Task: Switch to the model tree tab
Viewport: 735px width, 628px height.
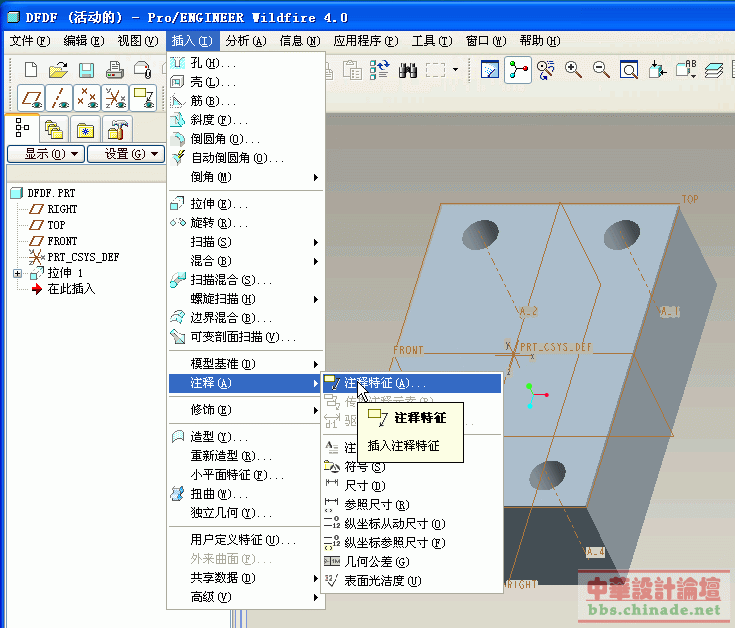Action: coord(22,128)
